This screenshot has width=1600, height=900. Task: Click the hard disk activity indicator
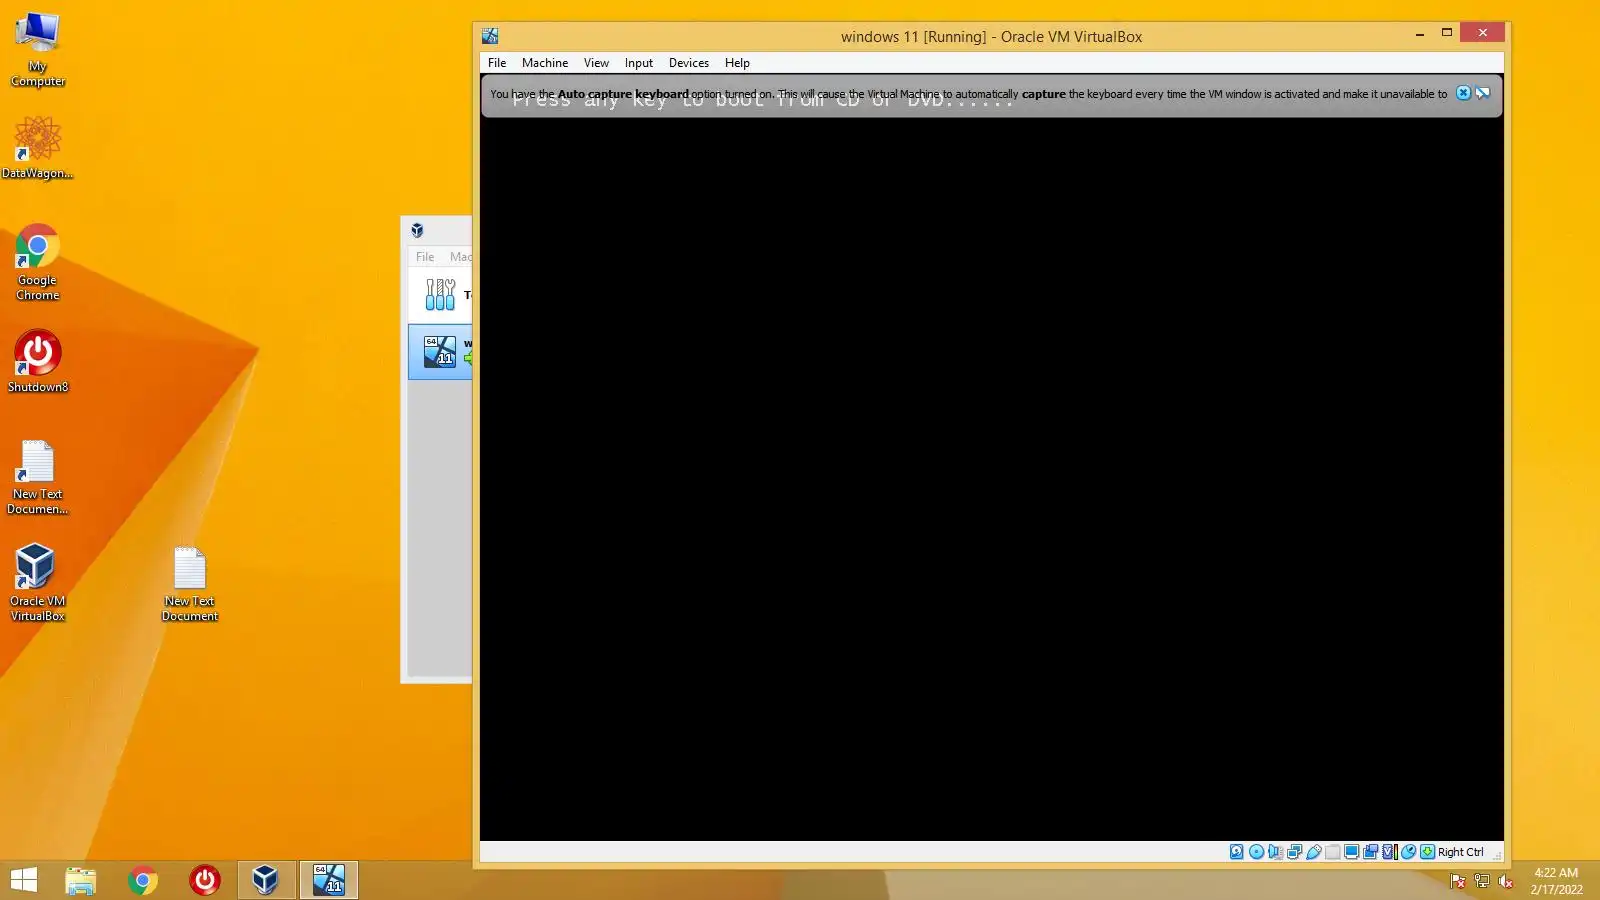tap(1237, 852)
